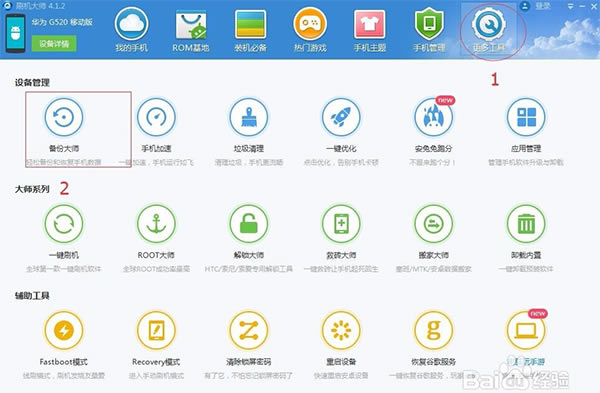
Task: Start 一键刷机 flashing tool
Action: [x=64, y=224]
